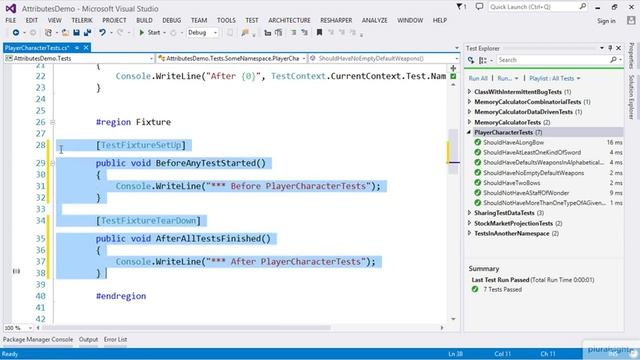This screenshot has height=360, width=640.
Task: Collapse the PlayerCharacterTests group
Action: (x=469, y=132)
